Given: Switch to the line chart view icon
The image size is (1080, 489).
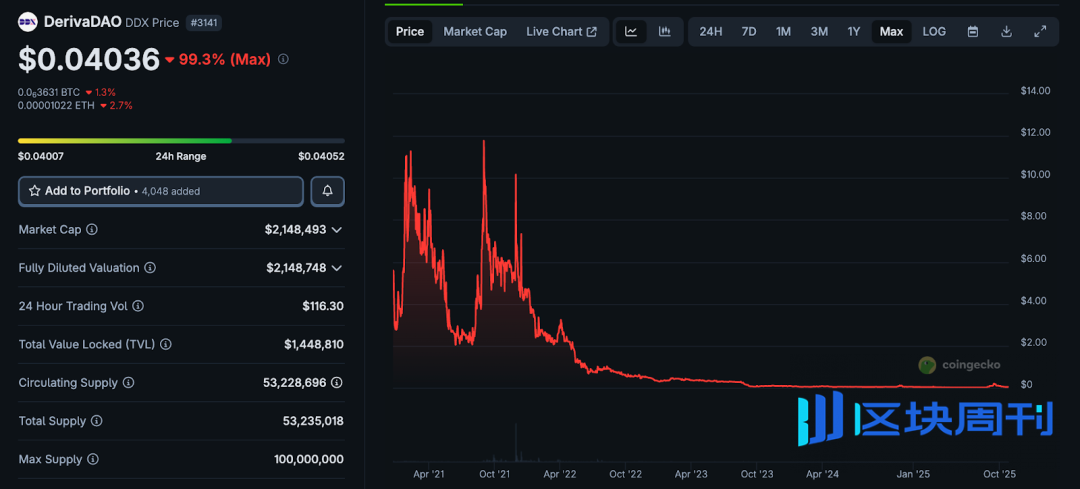Looking at the screenshot, I should coord(631,32).
